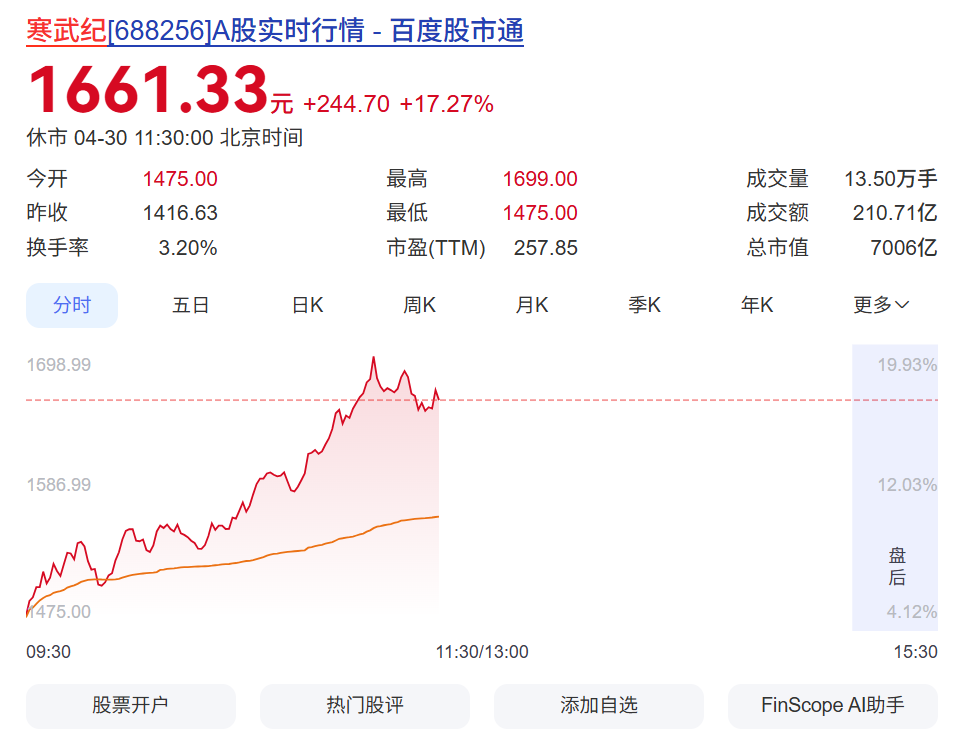Show the 月K chart

click(x=532, y=305)
